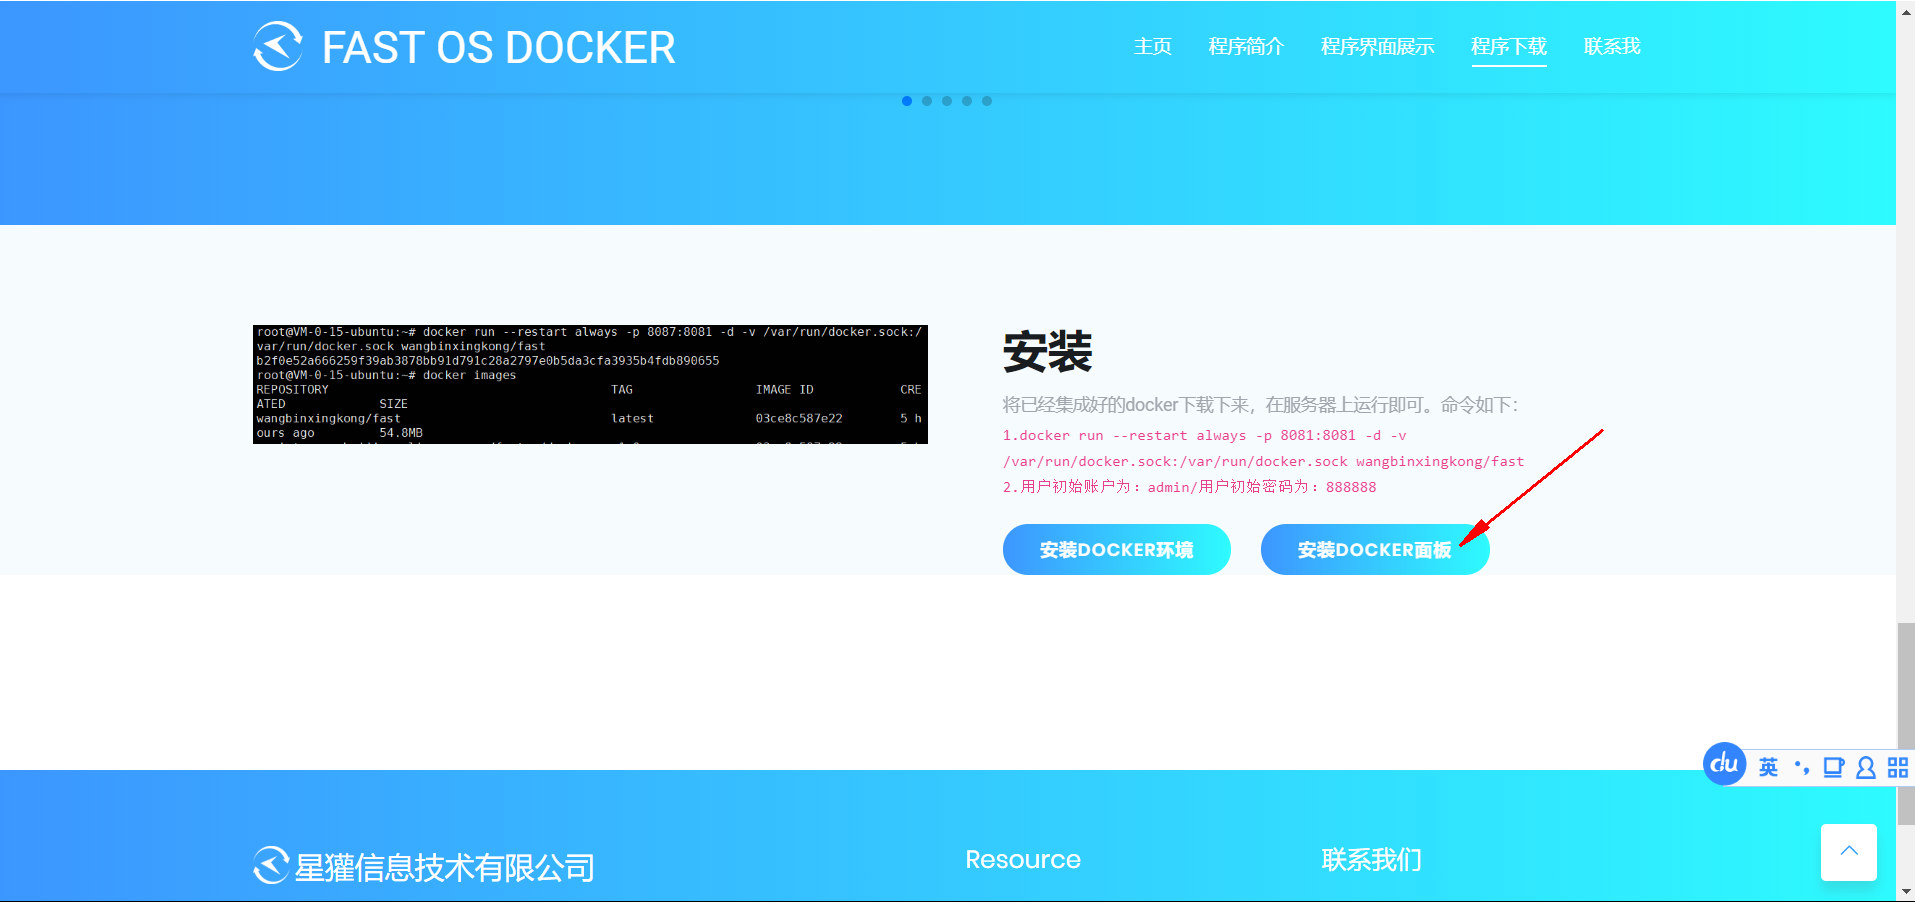Open the 程序界面展示 navigation tab
This screenshot has height=902, width=1915.
pyautogui.click(x=1377, y=46)
